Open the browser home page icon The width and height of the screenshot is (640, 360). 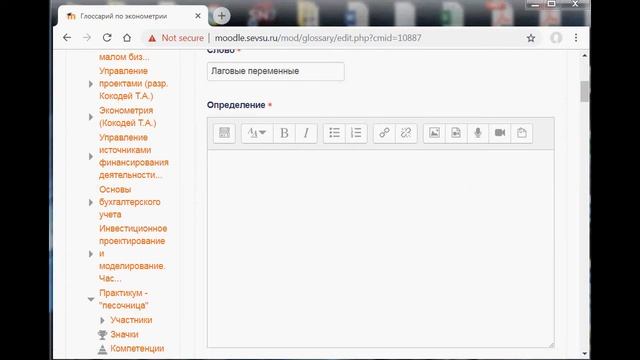[127, 38]
